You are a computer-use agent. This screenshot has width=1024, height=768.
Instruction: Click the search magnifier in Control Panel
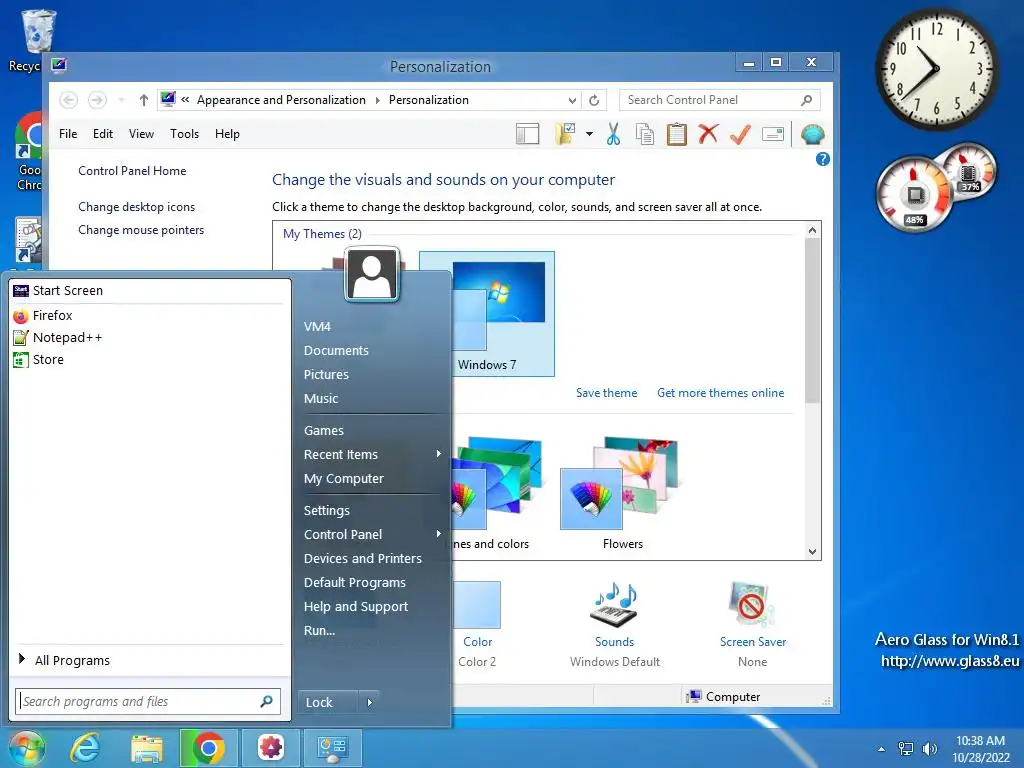pos(807,100)
